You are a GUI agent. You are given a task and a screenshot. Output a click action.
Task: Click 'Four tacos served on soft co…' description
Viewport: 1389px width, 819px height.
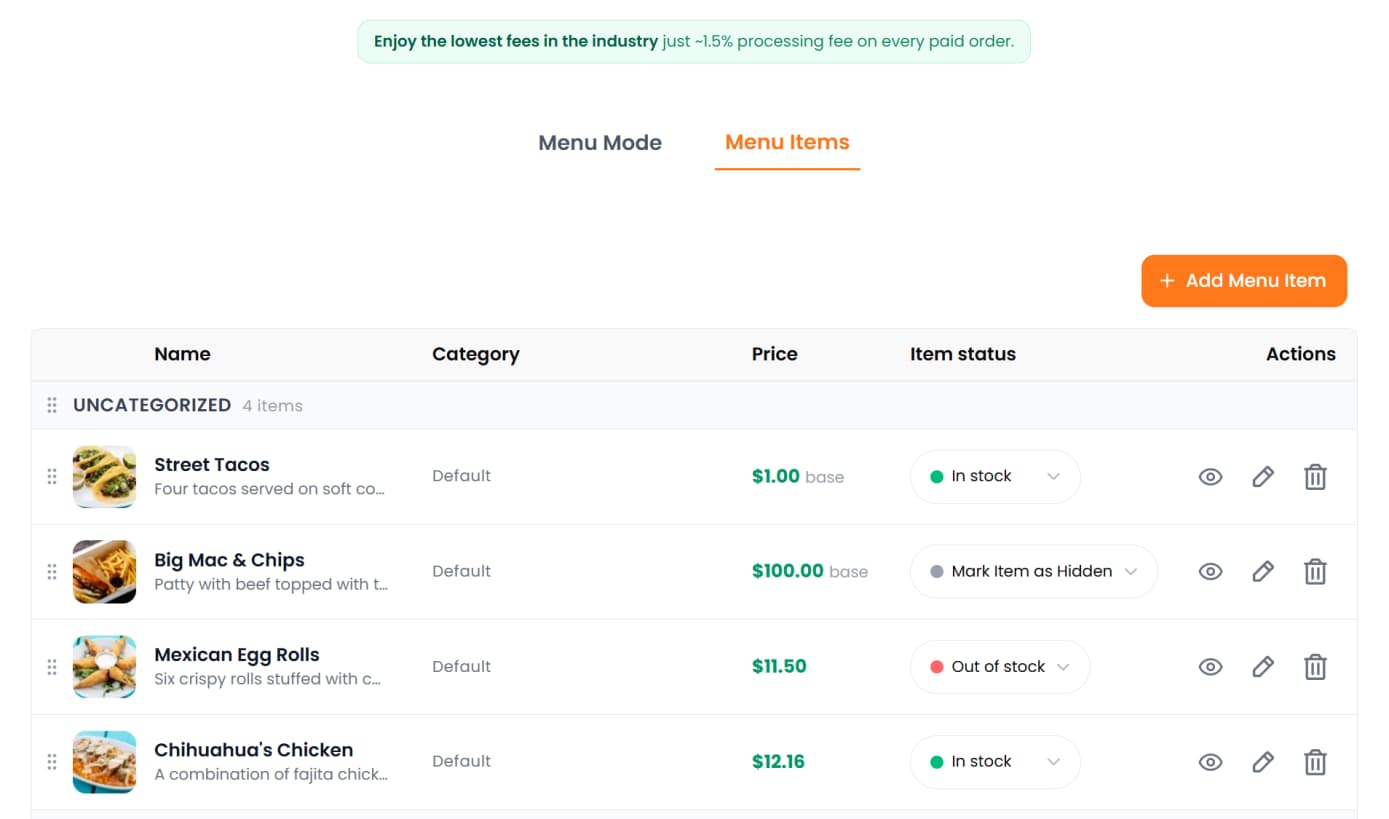(x=270, y=489)
